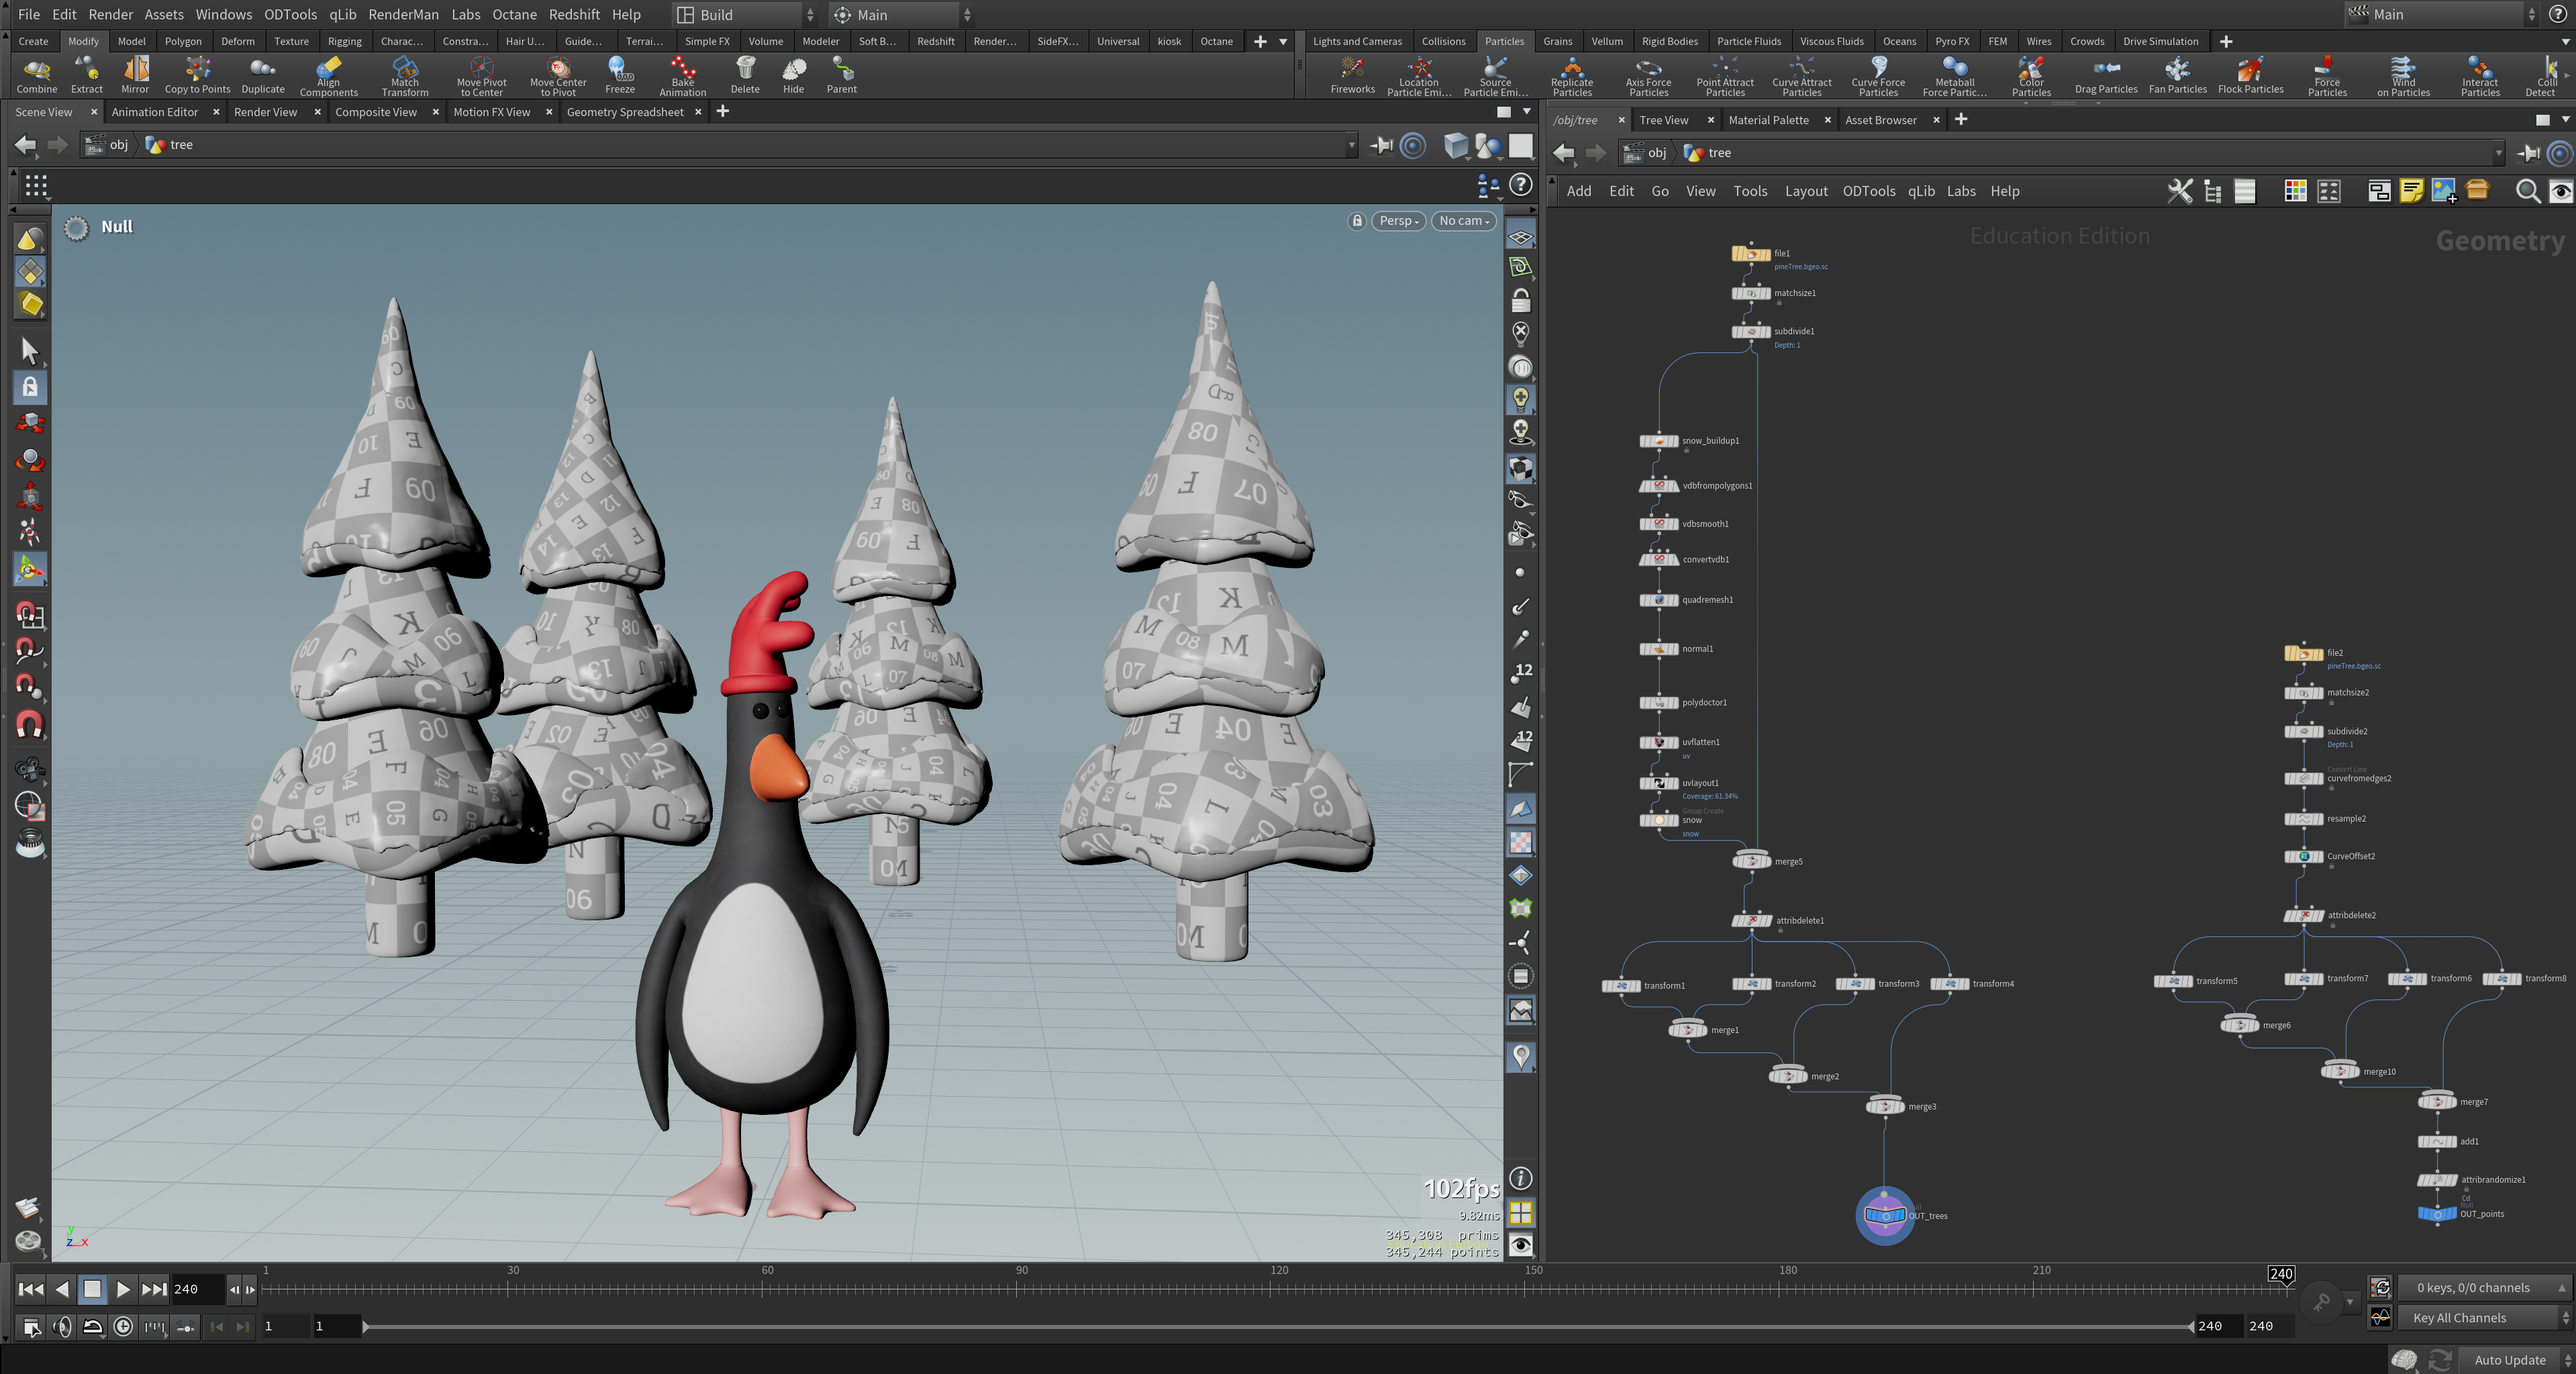2576x1374 pixels.
Task: Toggle the pin button in Scene View path bar
Action: pyautogui.click(x=1382, y=145)
